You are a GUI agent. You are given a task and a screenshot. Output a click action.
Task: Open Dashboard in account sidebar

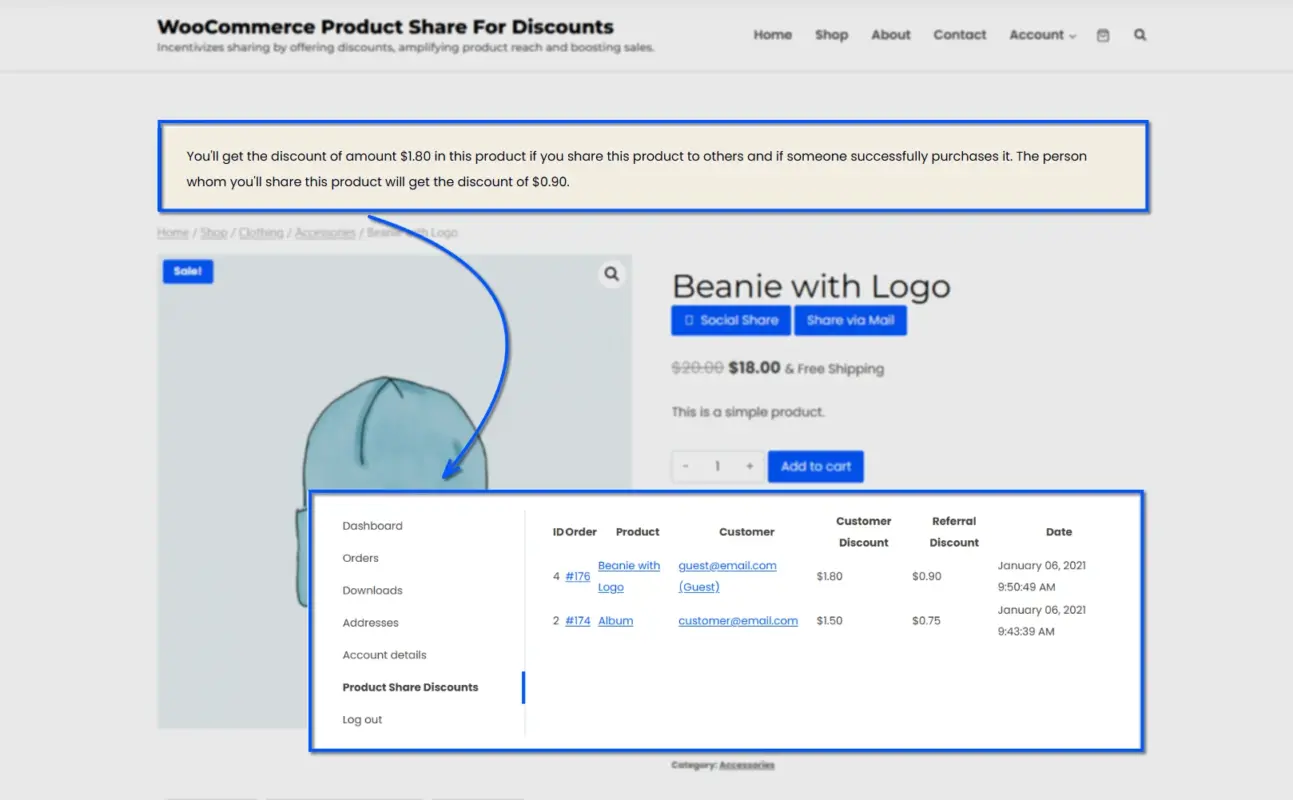click(x=372, y=526)
